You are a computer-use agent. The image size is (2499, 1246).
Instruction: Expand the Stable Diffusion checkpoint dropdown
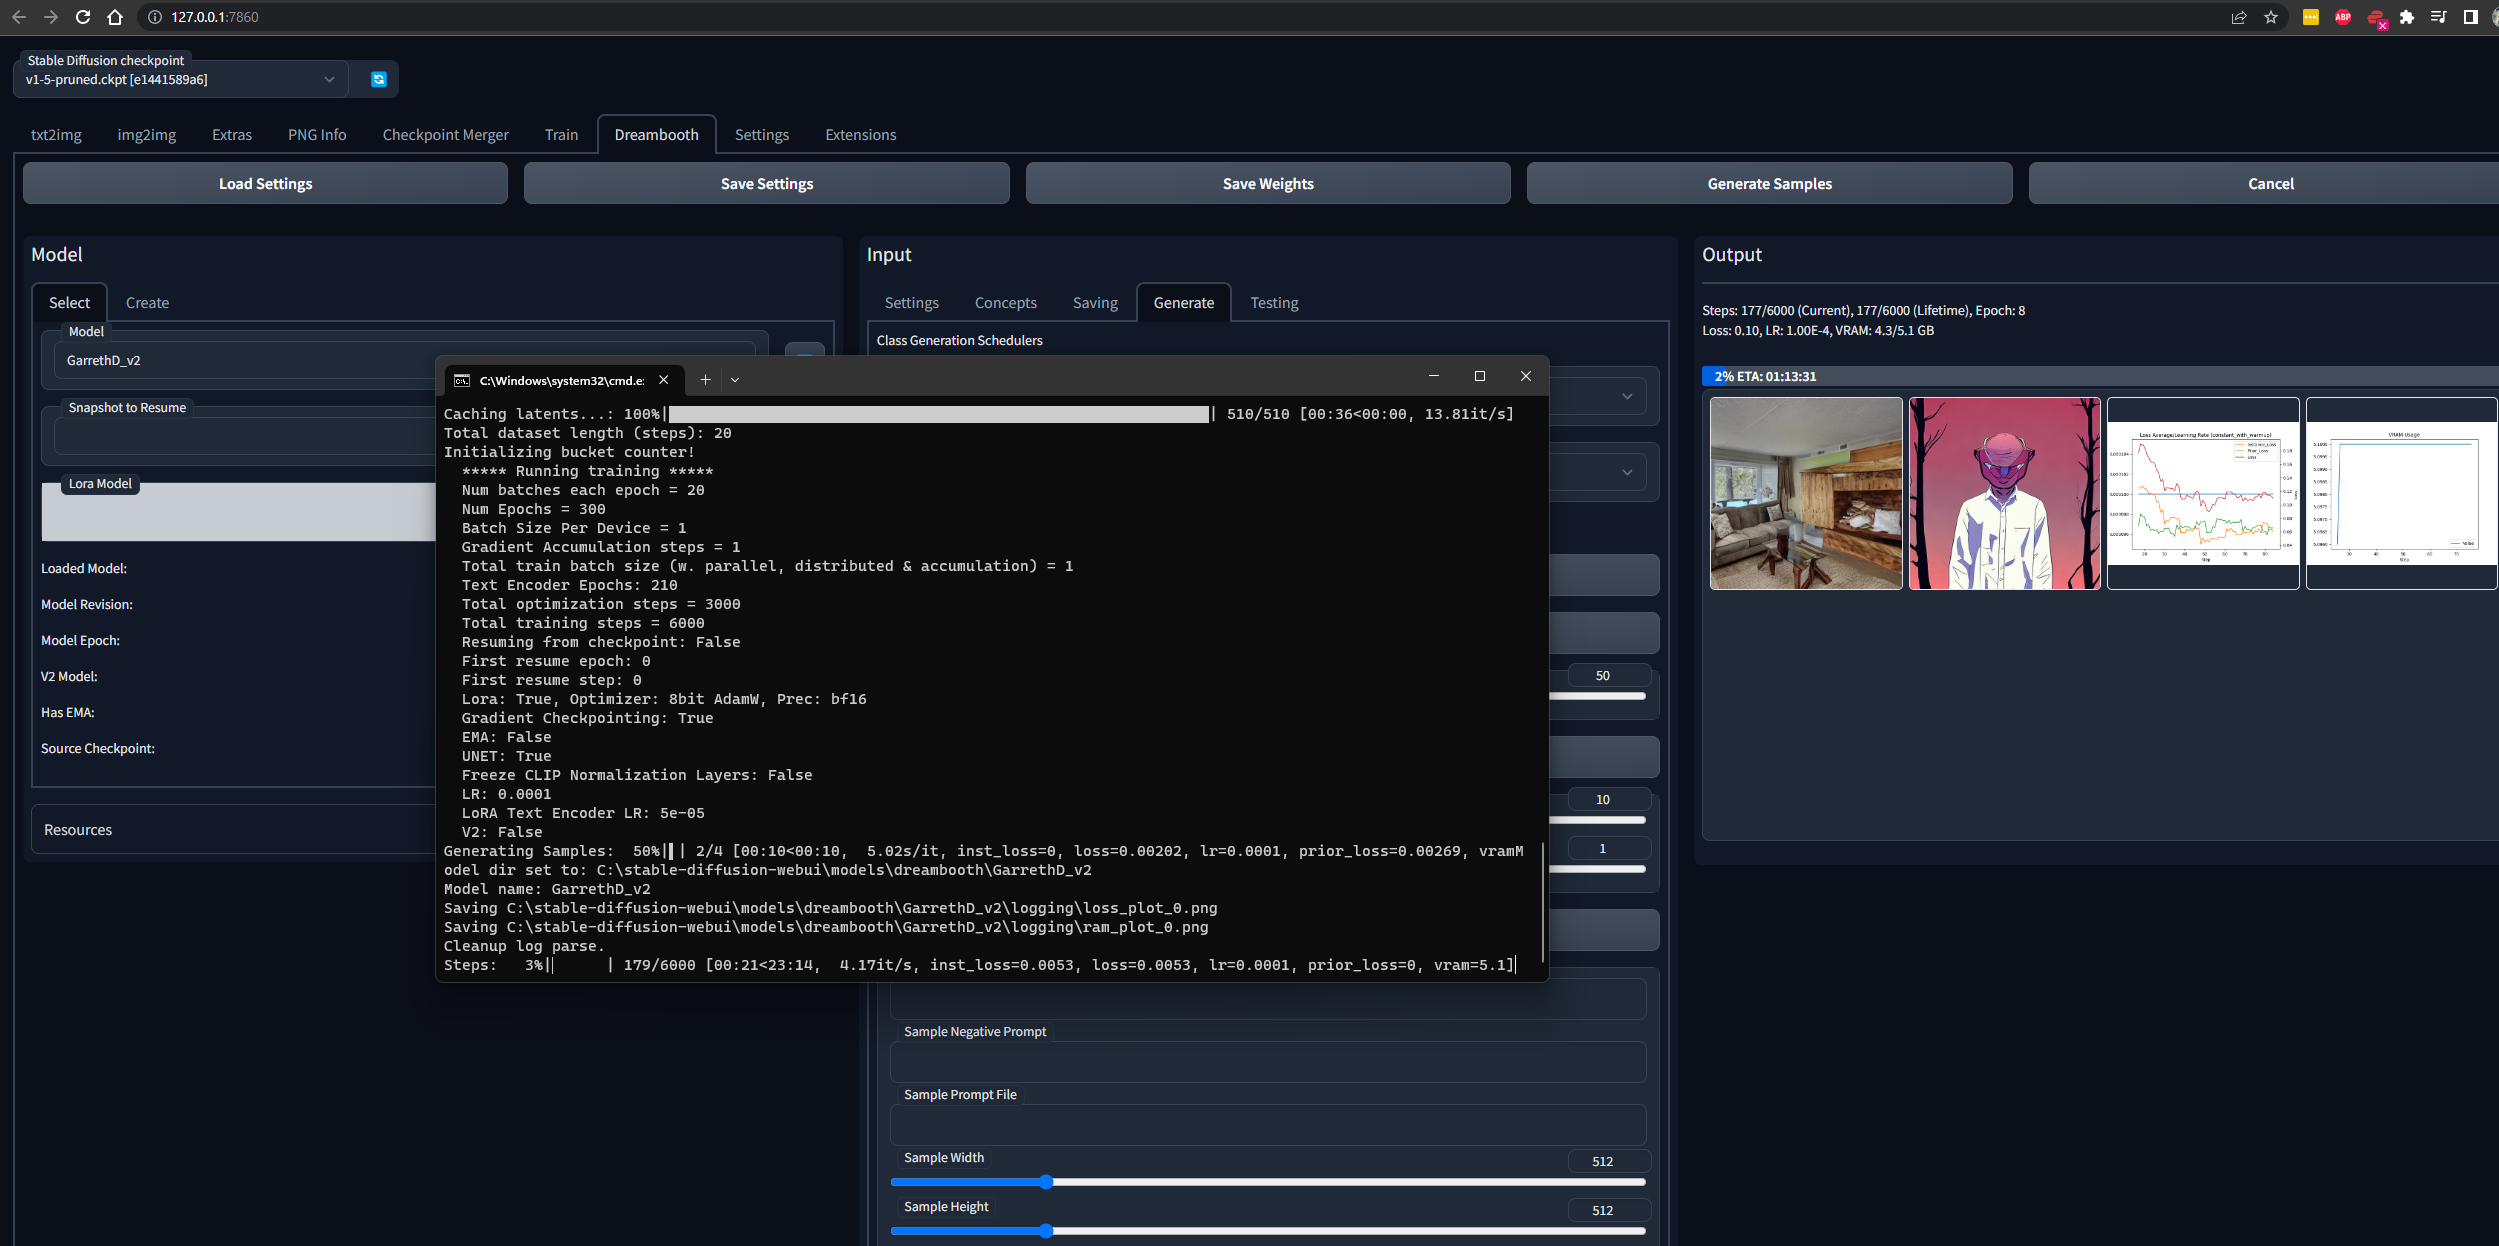[x=329, y=80]
